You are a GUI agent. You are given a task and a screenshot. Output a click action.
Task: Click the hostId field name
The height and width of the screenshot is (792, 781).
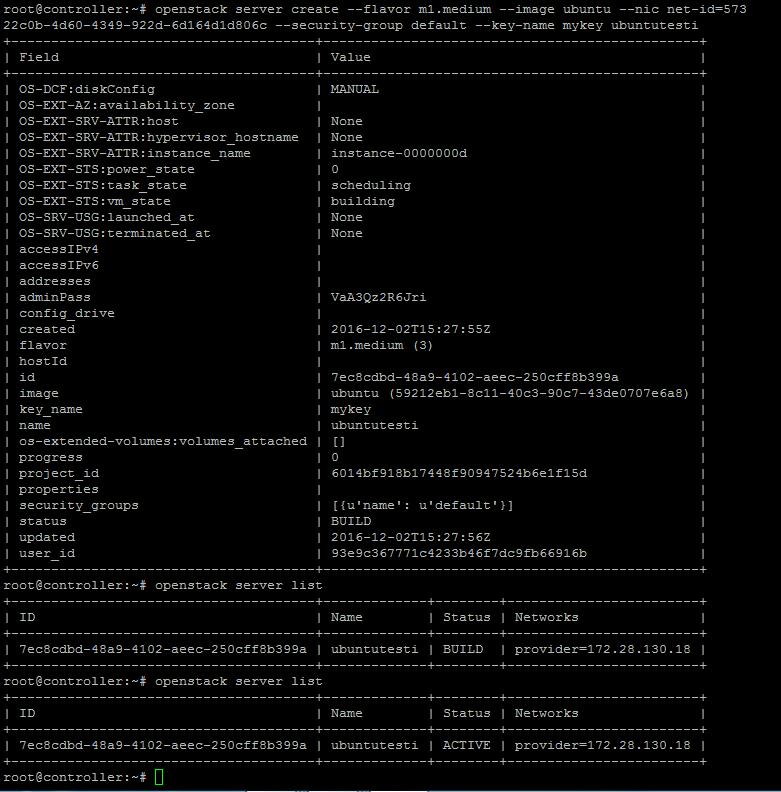pyautogui.click(x=43, y=361)
